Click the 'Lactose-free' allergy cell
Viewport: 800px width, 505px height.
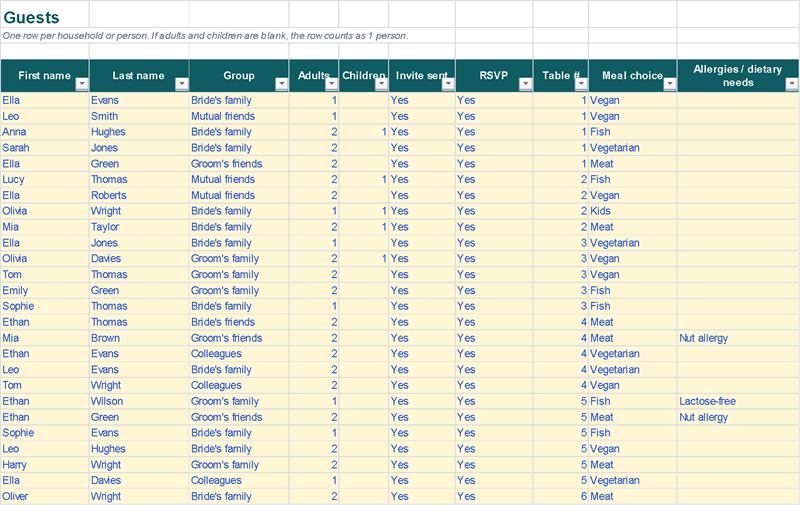[x=738, y=401]
